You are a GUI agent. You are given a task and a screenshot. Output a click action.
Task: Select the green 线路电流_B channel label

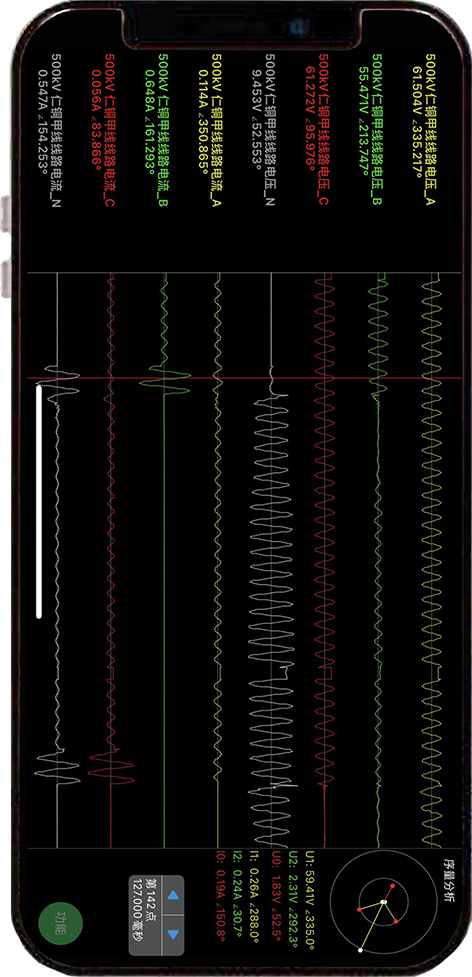[x=163, y=130]
